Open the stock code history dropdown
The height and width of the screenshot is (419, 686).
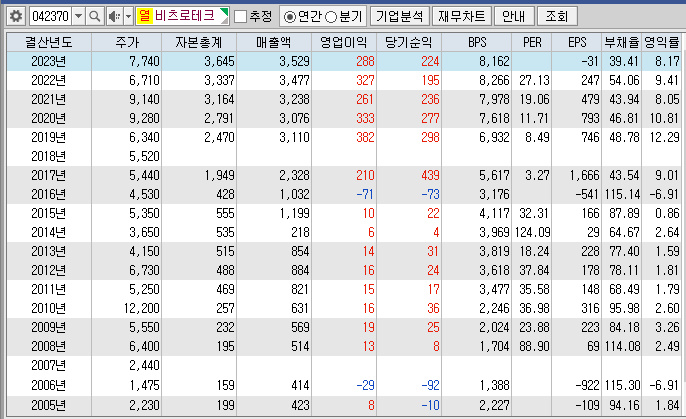point(78,17)
